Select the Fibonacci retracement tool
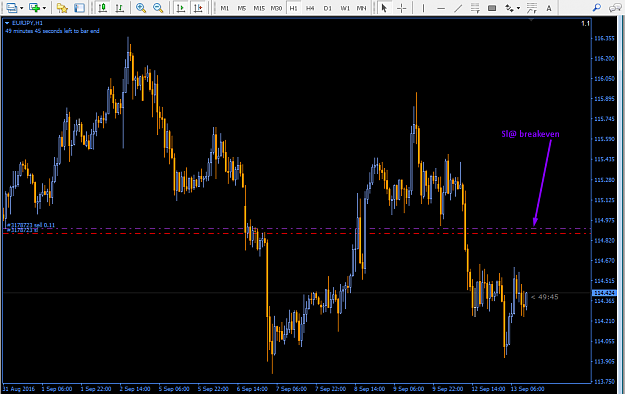 tap(475, 8)
